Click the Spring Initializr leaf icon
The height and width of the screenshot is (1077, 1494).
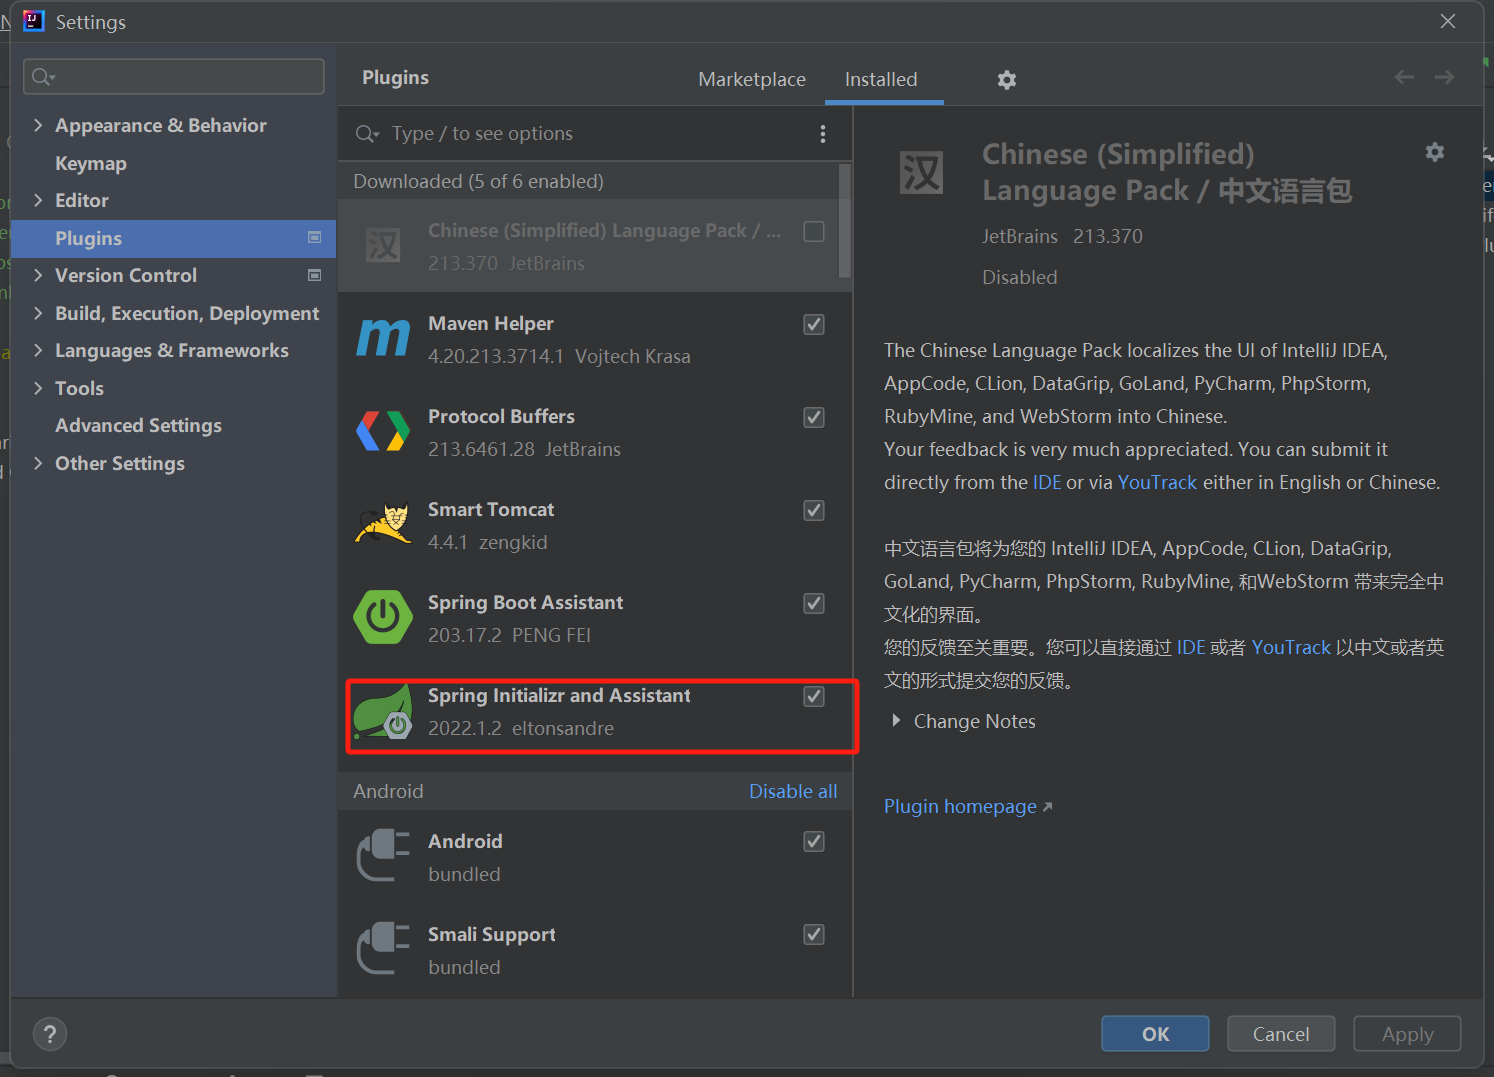pyautogui.click(x=383, y=711)
